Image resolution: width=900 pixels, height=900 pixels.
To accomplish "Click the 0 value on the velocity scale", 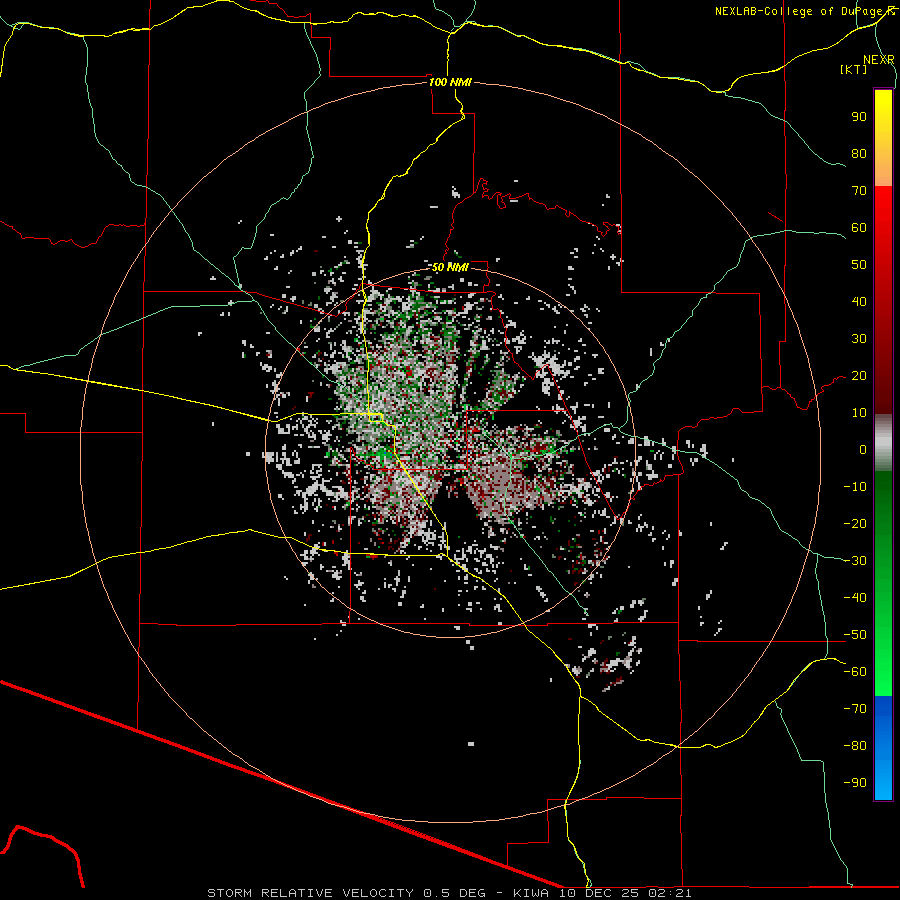I will click(863, 449).
